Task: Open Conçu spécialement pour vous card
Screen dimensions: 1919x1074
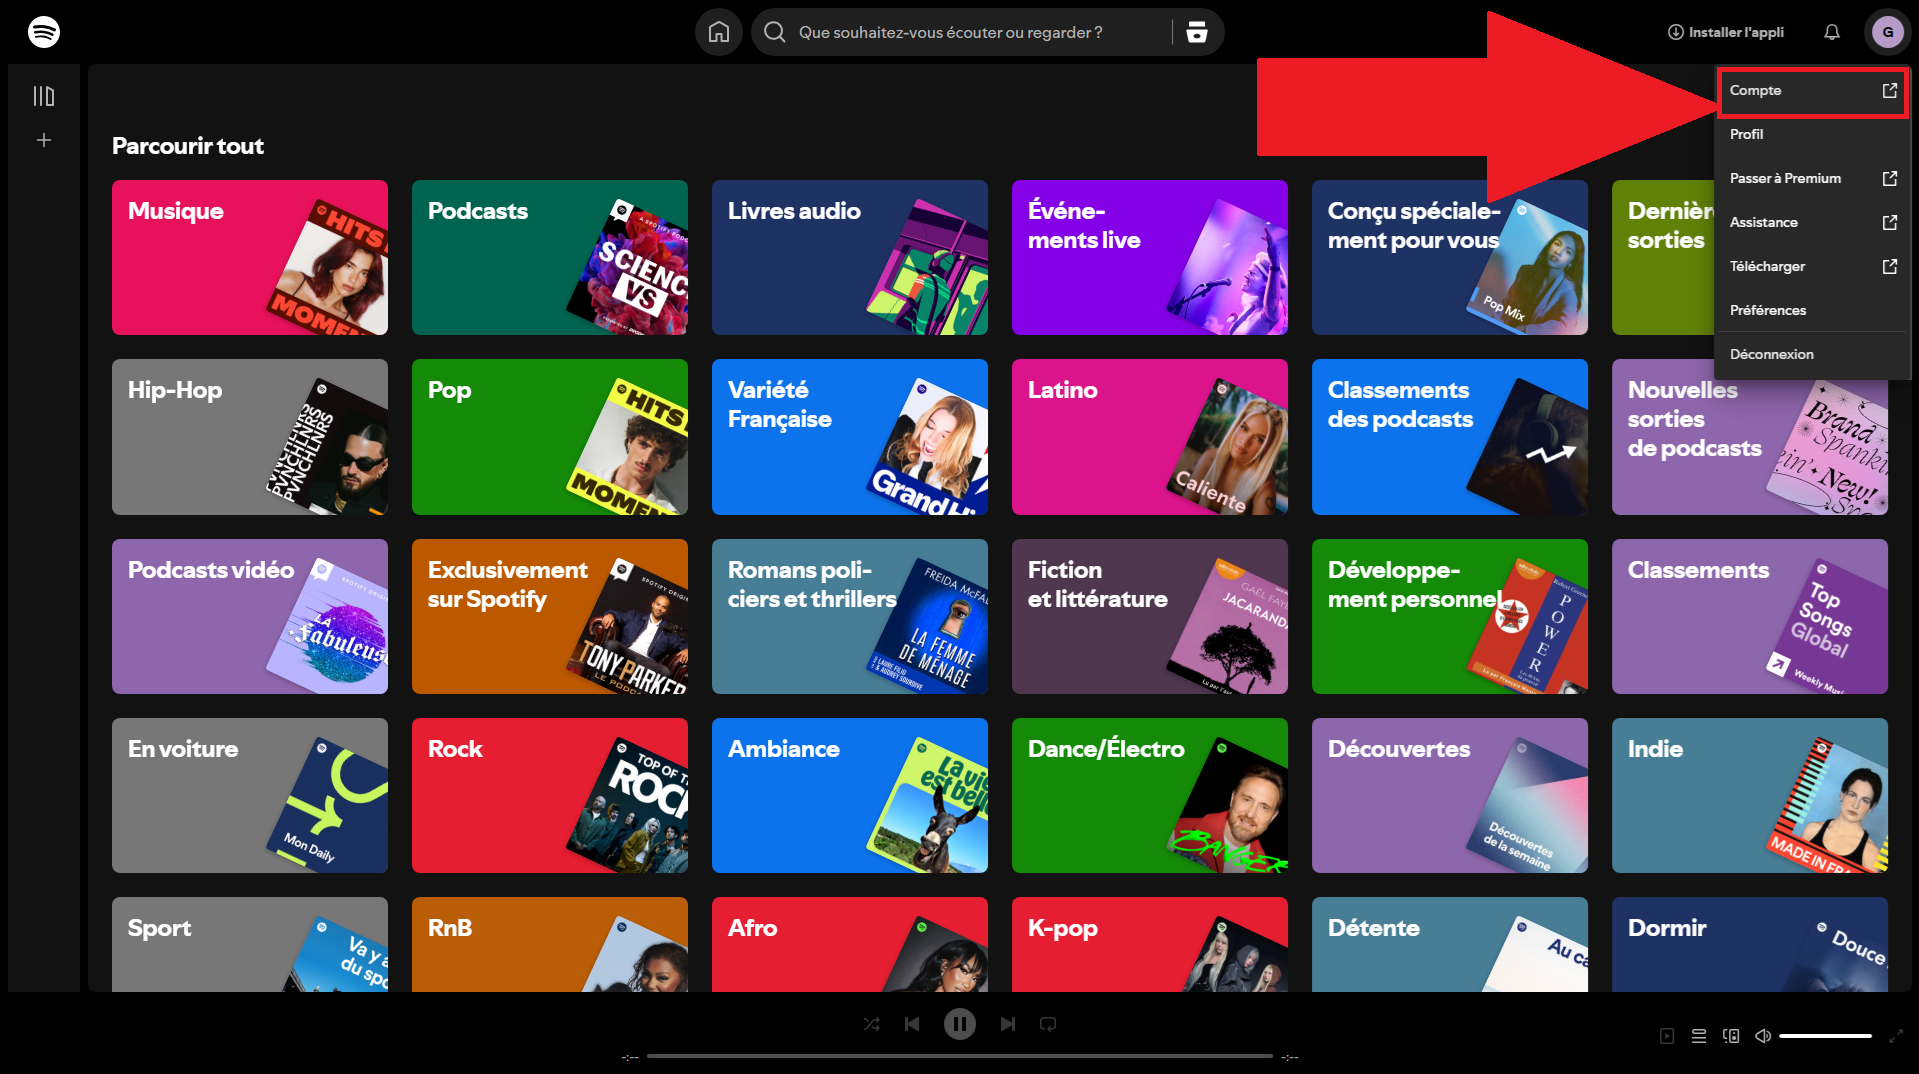Action: pyautogui.click(x=1450, y=258)
